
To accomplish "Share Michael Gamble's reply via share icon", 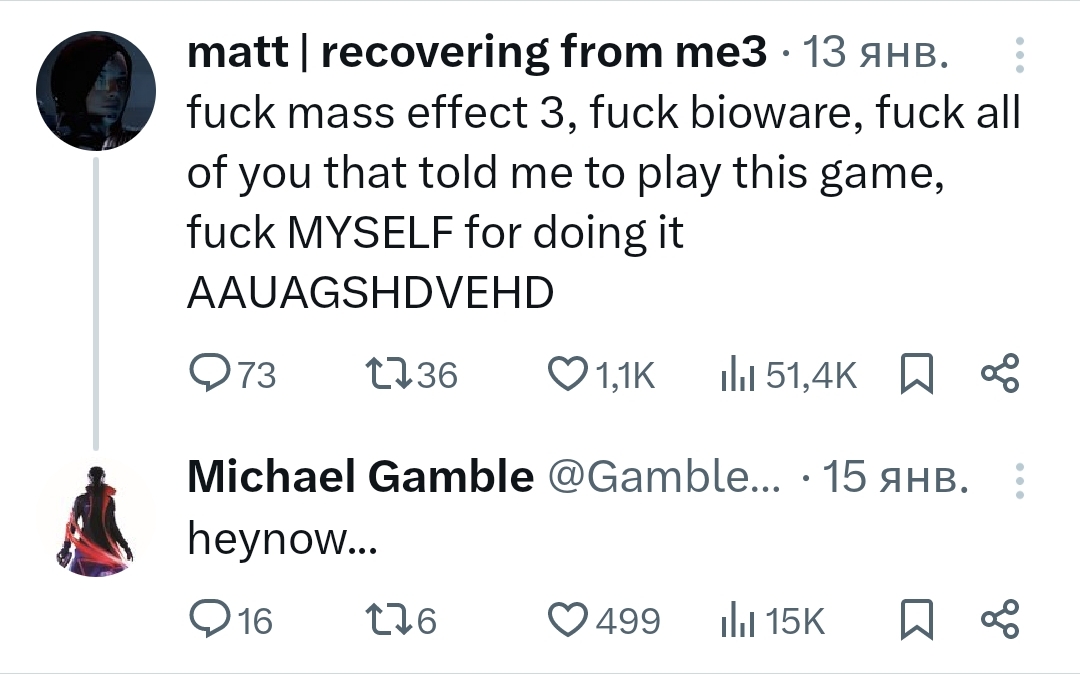I will [x=1000, y=619].
